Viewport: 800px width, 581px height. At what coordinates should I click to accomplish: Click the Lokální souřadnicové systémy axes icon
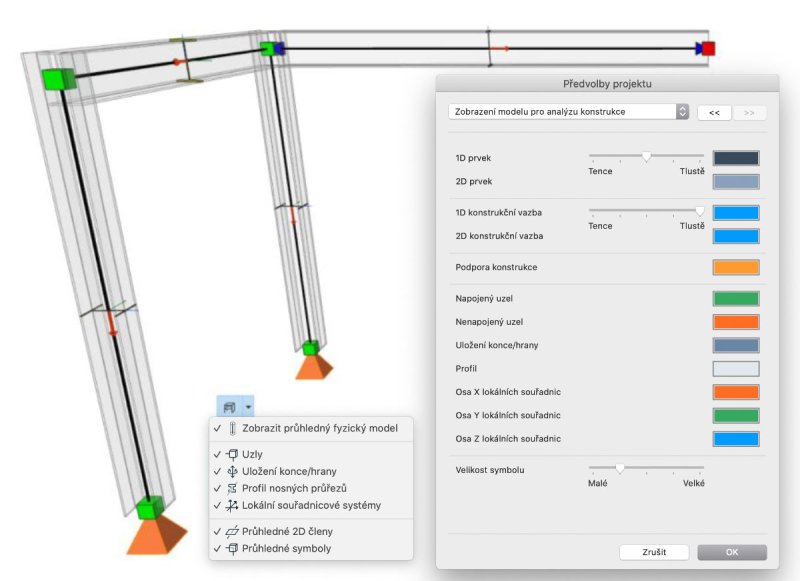(232, 506)
